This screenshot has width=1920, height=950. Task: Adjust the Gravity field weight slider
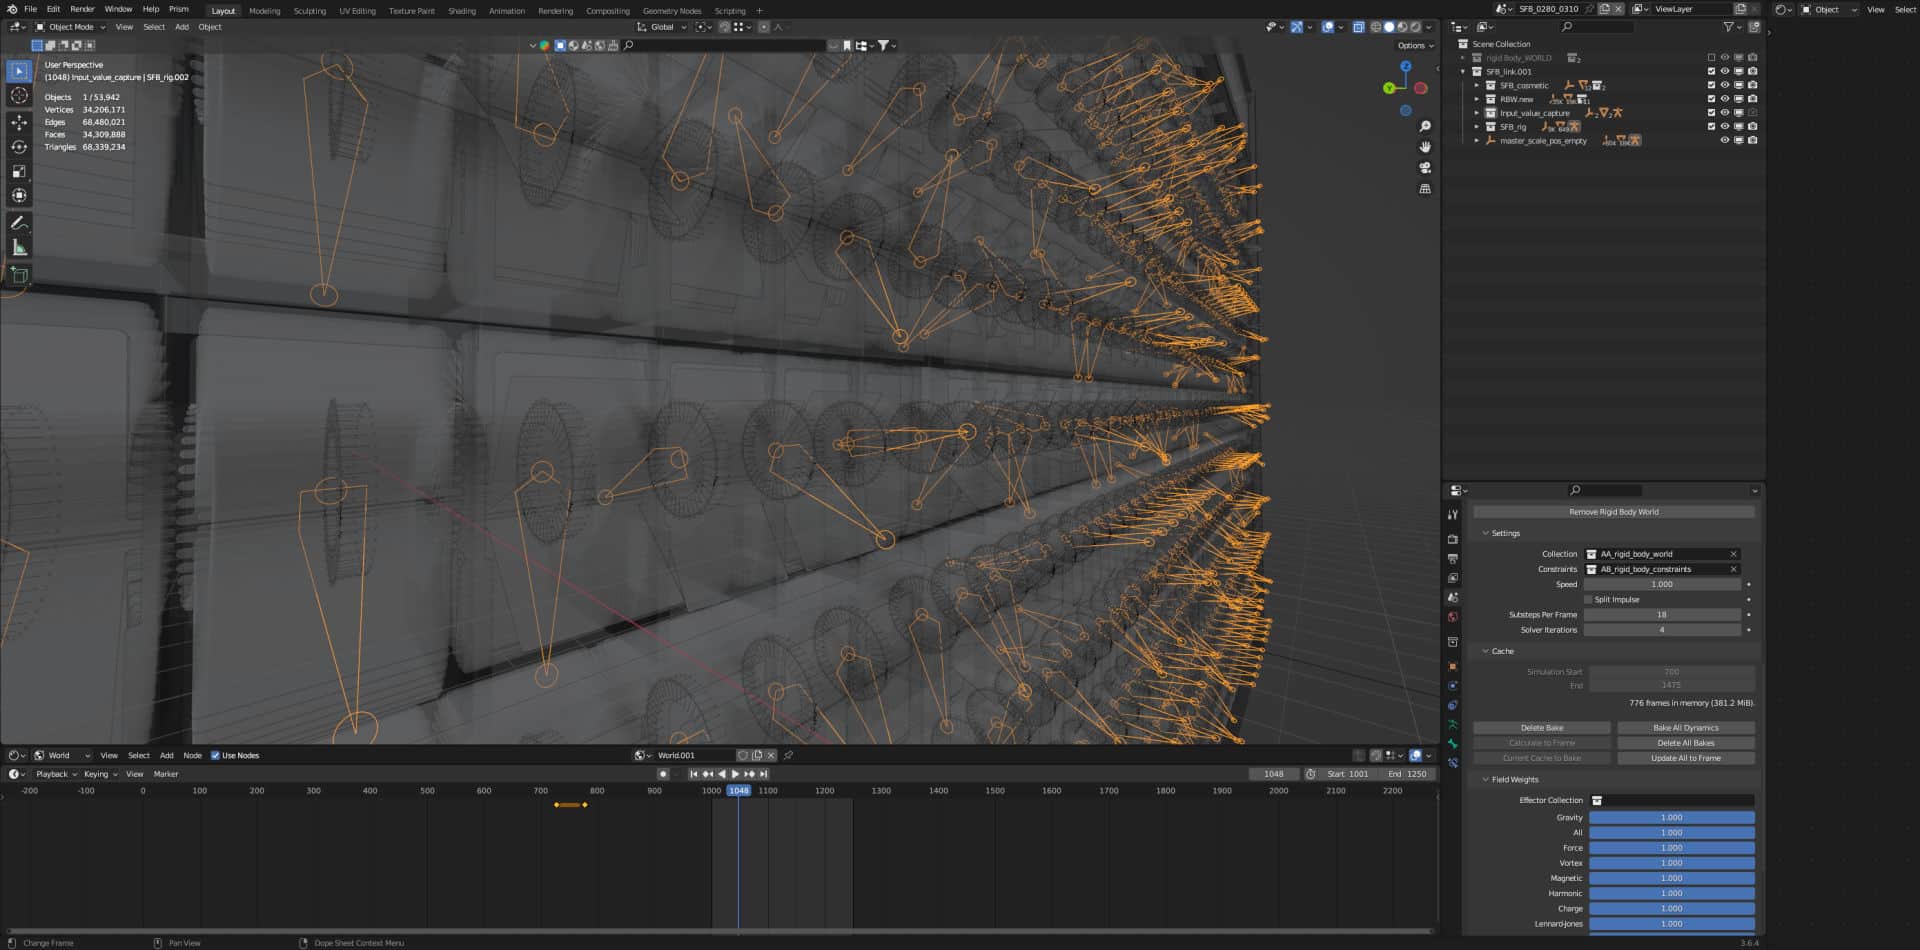(1670, 817)
